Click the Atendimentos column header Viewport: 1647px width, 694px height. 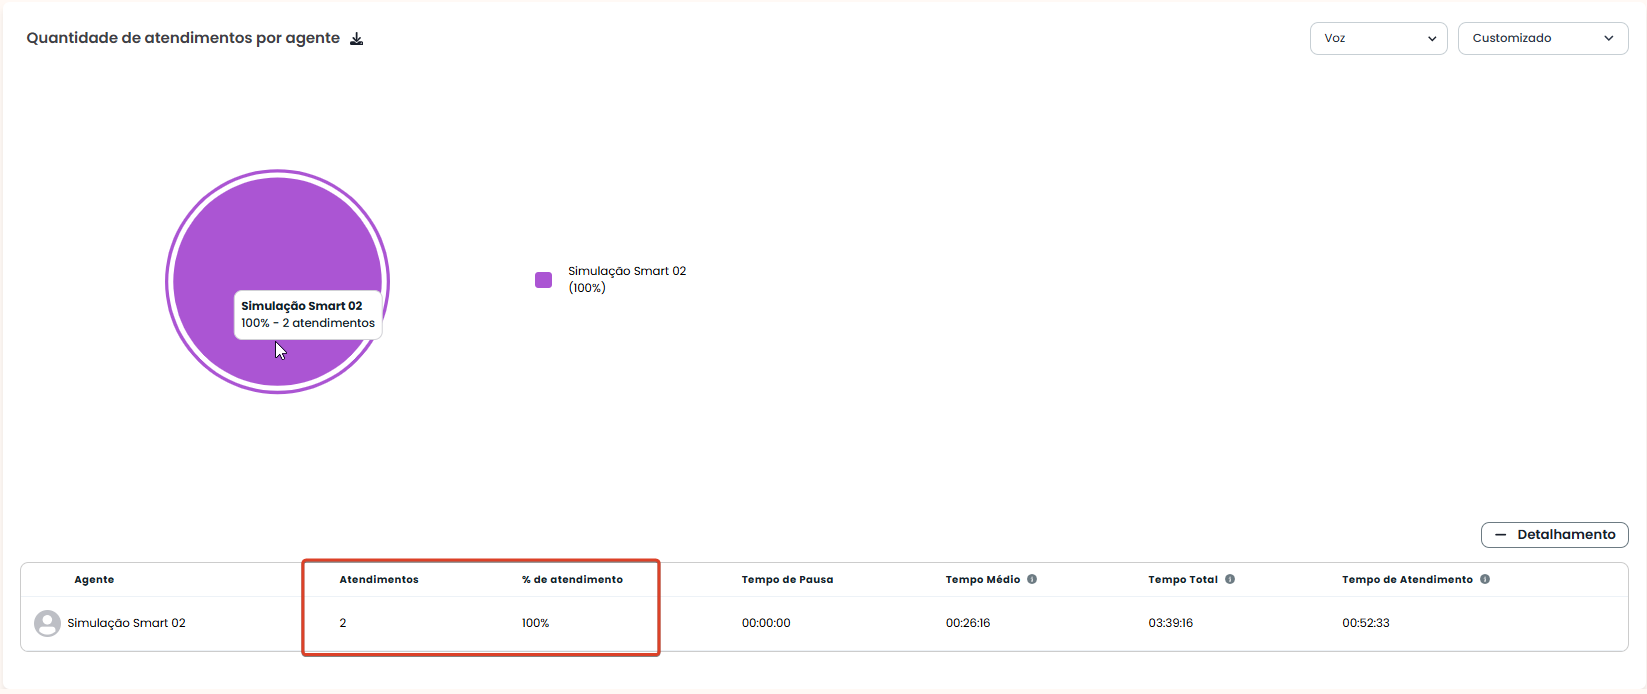tap(379, 580)
